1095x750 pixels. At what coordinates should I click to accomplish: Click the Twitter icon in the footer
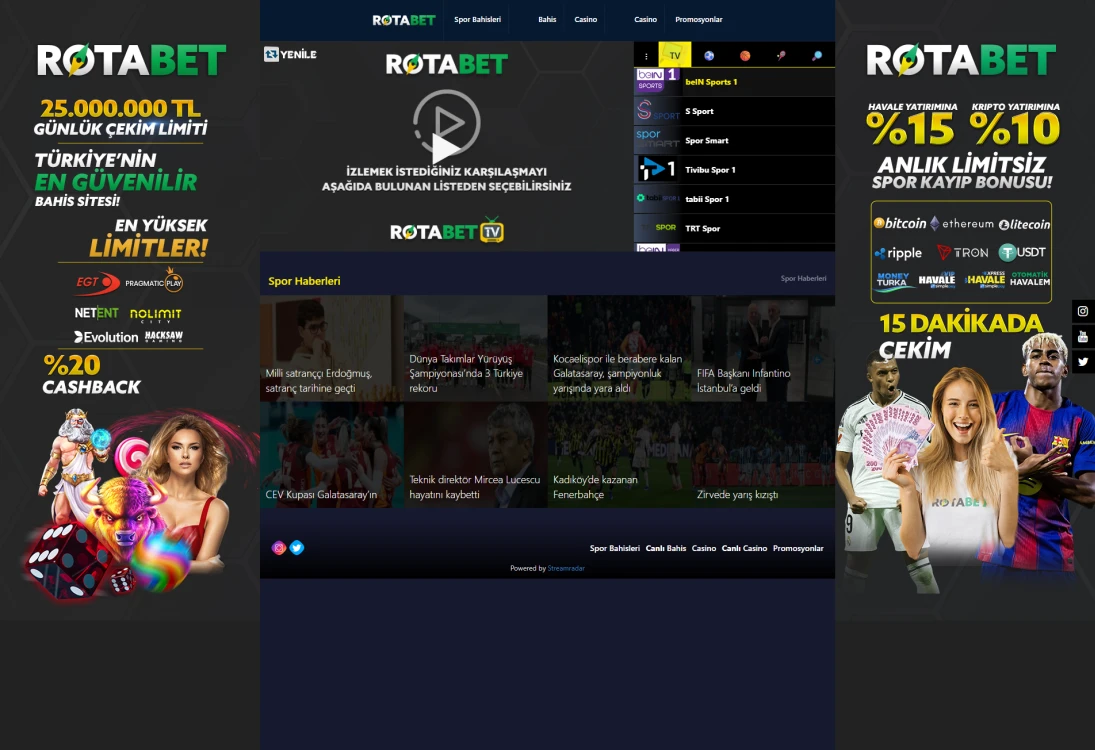pyautogui.click(x=296, y=548)
